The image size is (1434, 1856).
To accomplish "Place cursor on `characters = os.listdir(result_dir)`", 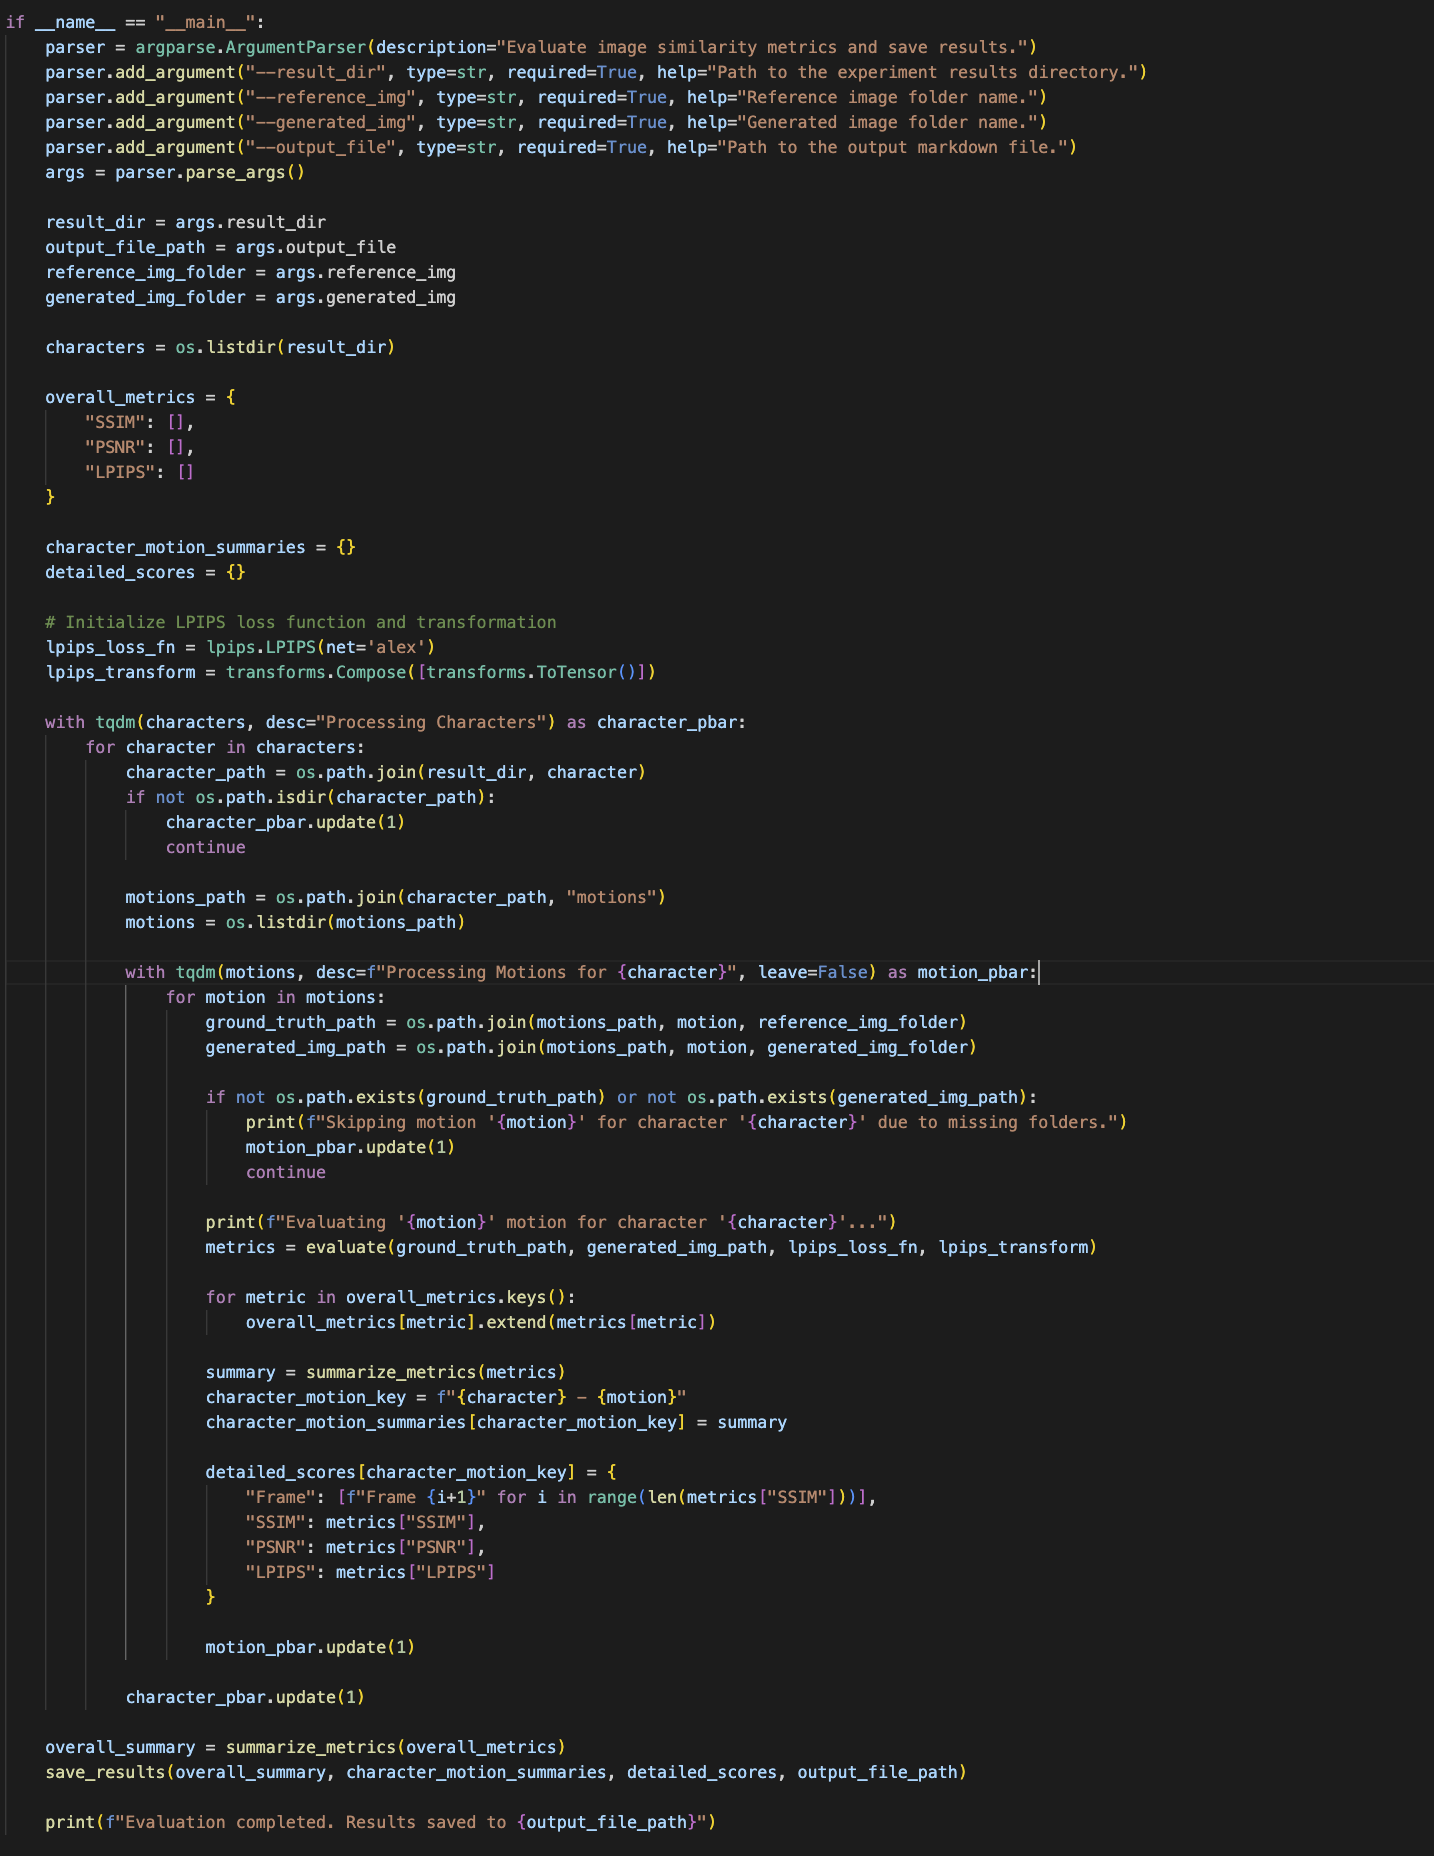I will [220, 347].
